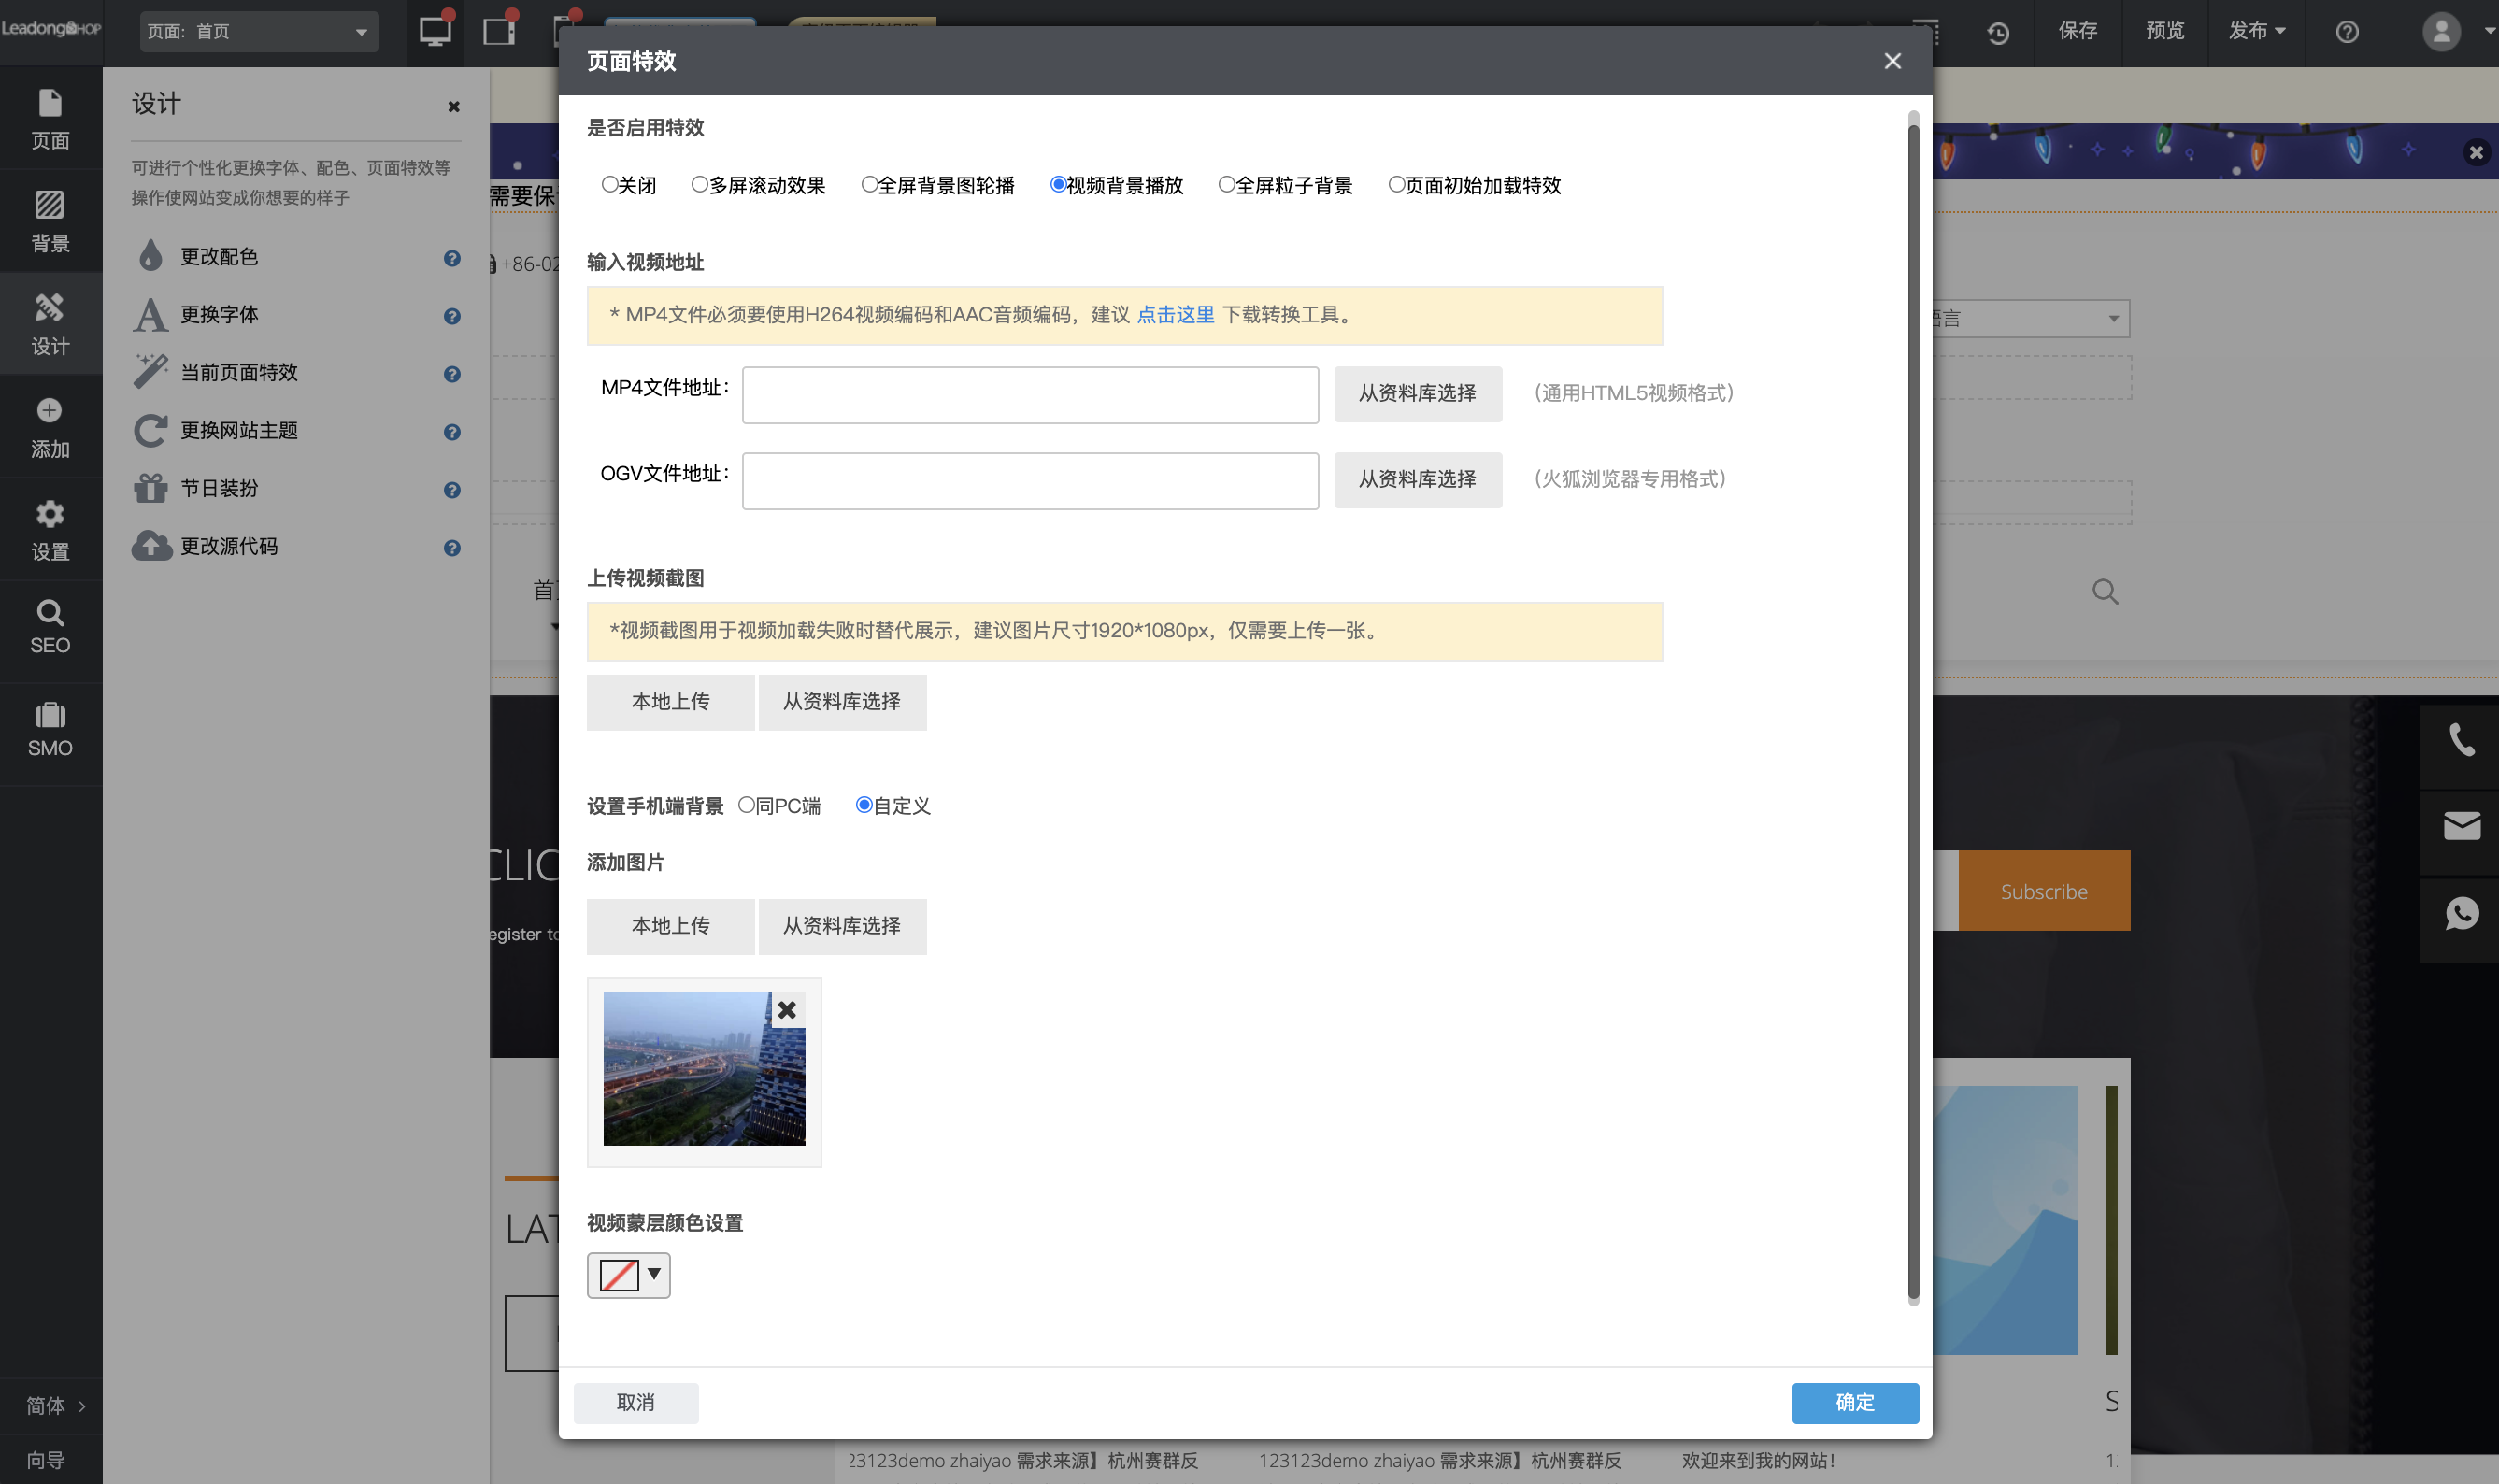Switch to 简体 language option

(47, 1404)
